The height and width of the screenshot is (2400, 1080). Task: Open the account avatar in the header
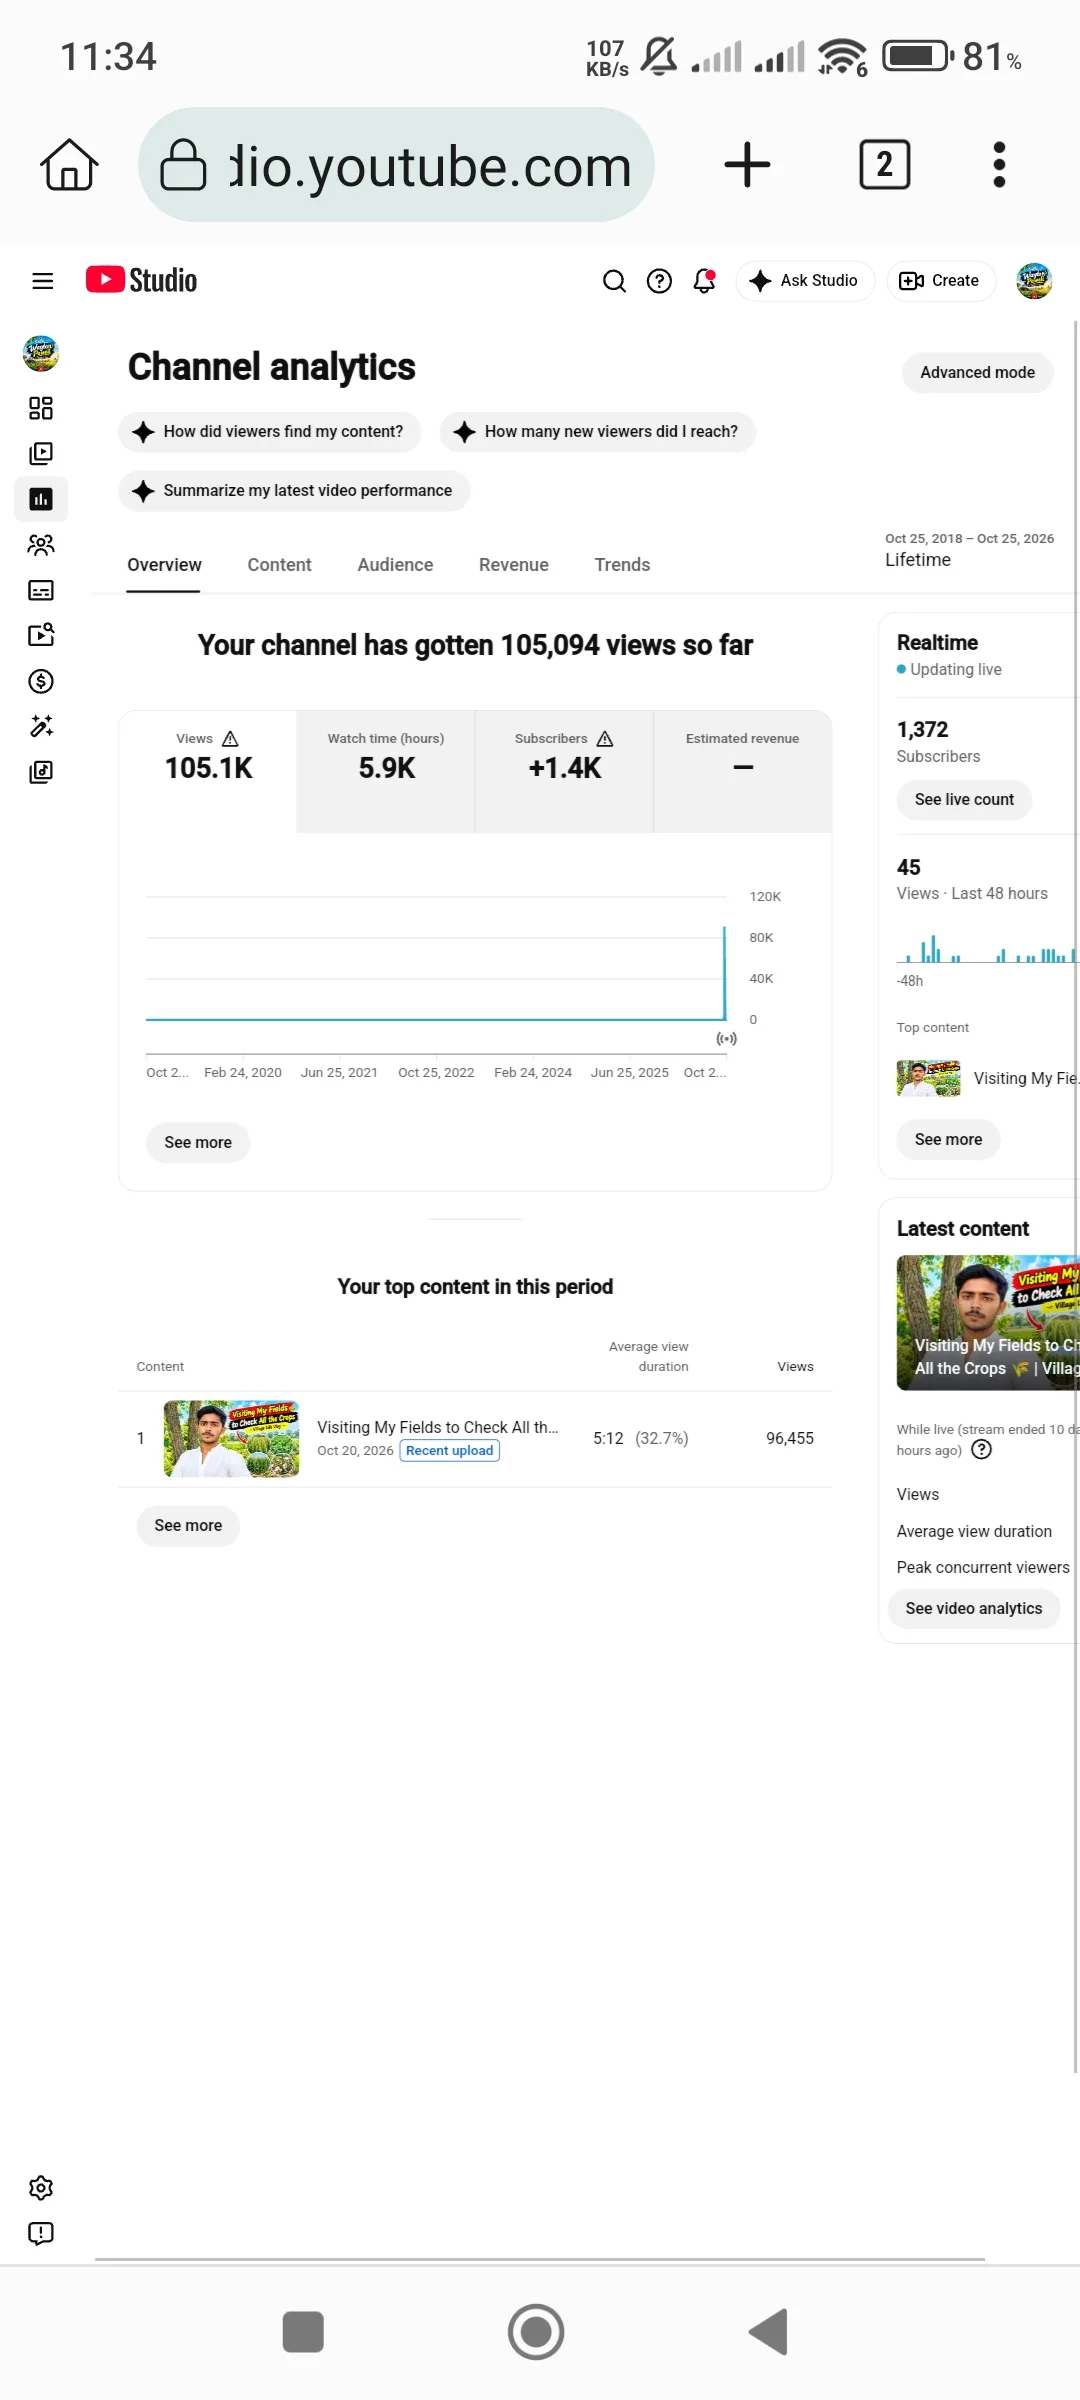(x=1034, y=281)
